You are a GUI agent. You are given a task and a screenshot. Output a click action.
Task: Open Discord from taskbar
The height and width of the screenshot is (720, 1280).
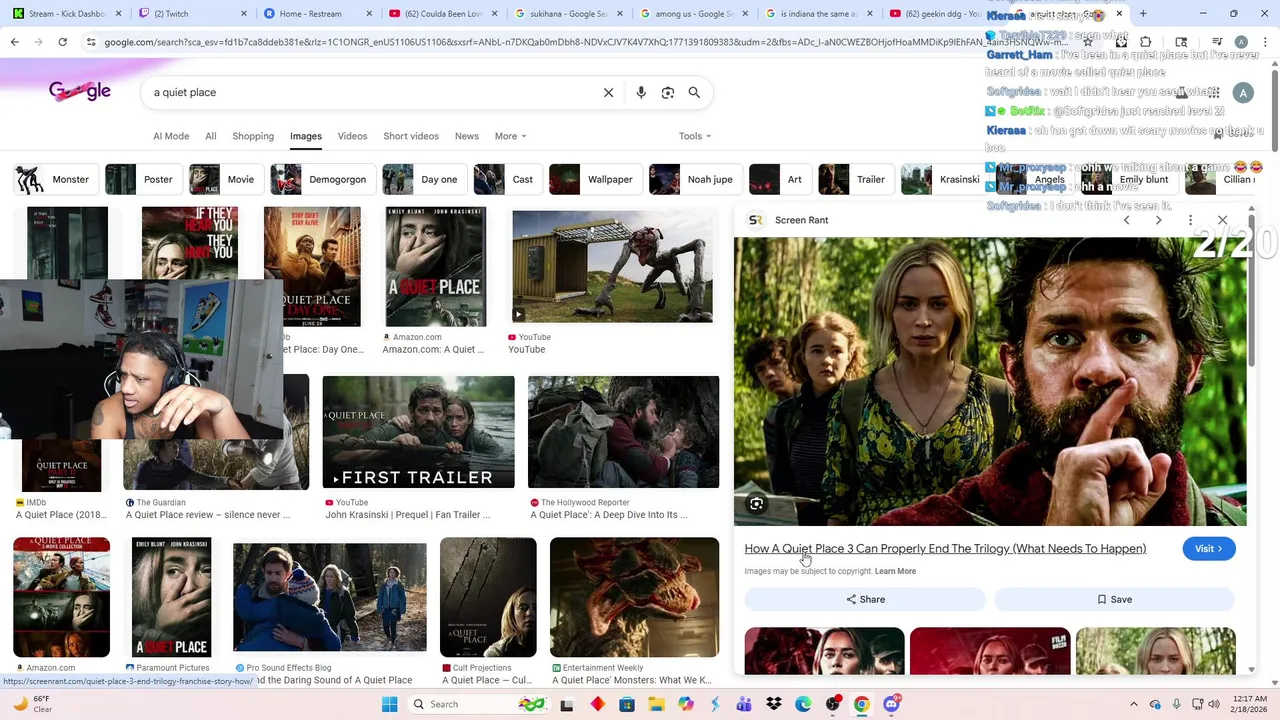pos(891,704)
